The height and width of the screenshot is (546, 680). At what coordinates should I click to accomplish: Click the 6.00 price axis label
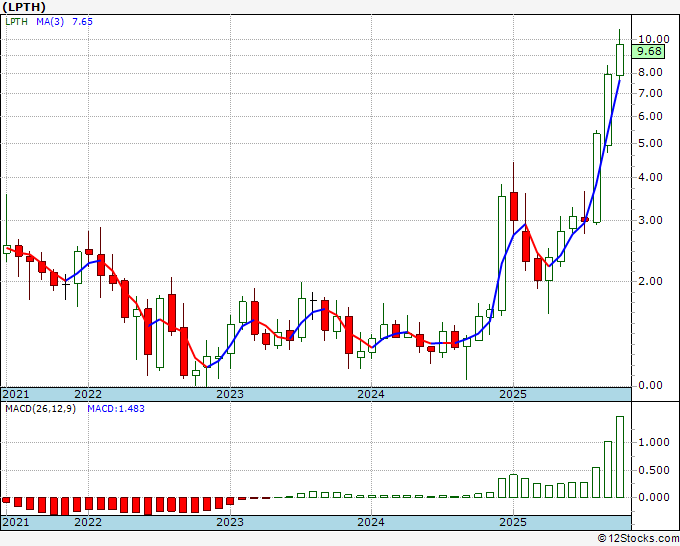[x=651, y=116]
